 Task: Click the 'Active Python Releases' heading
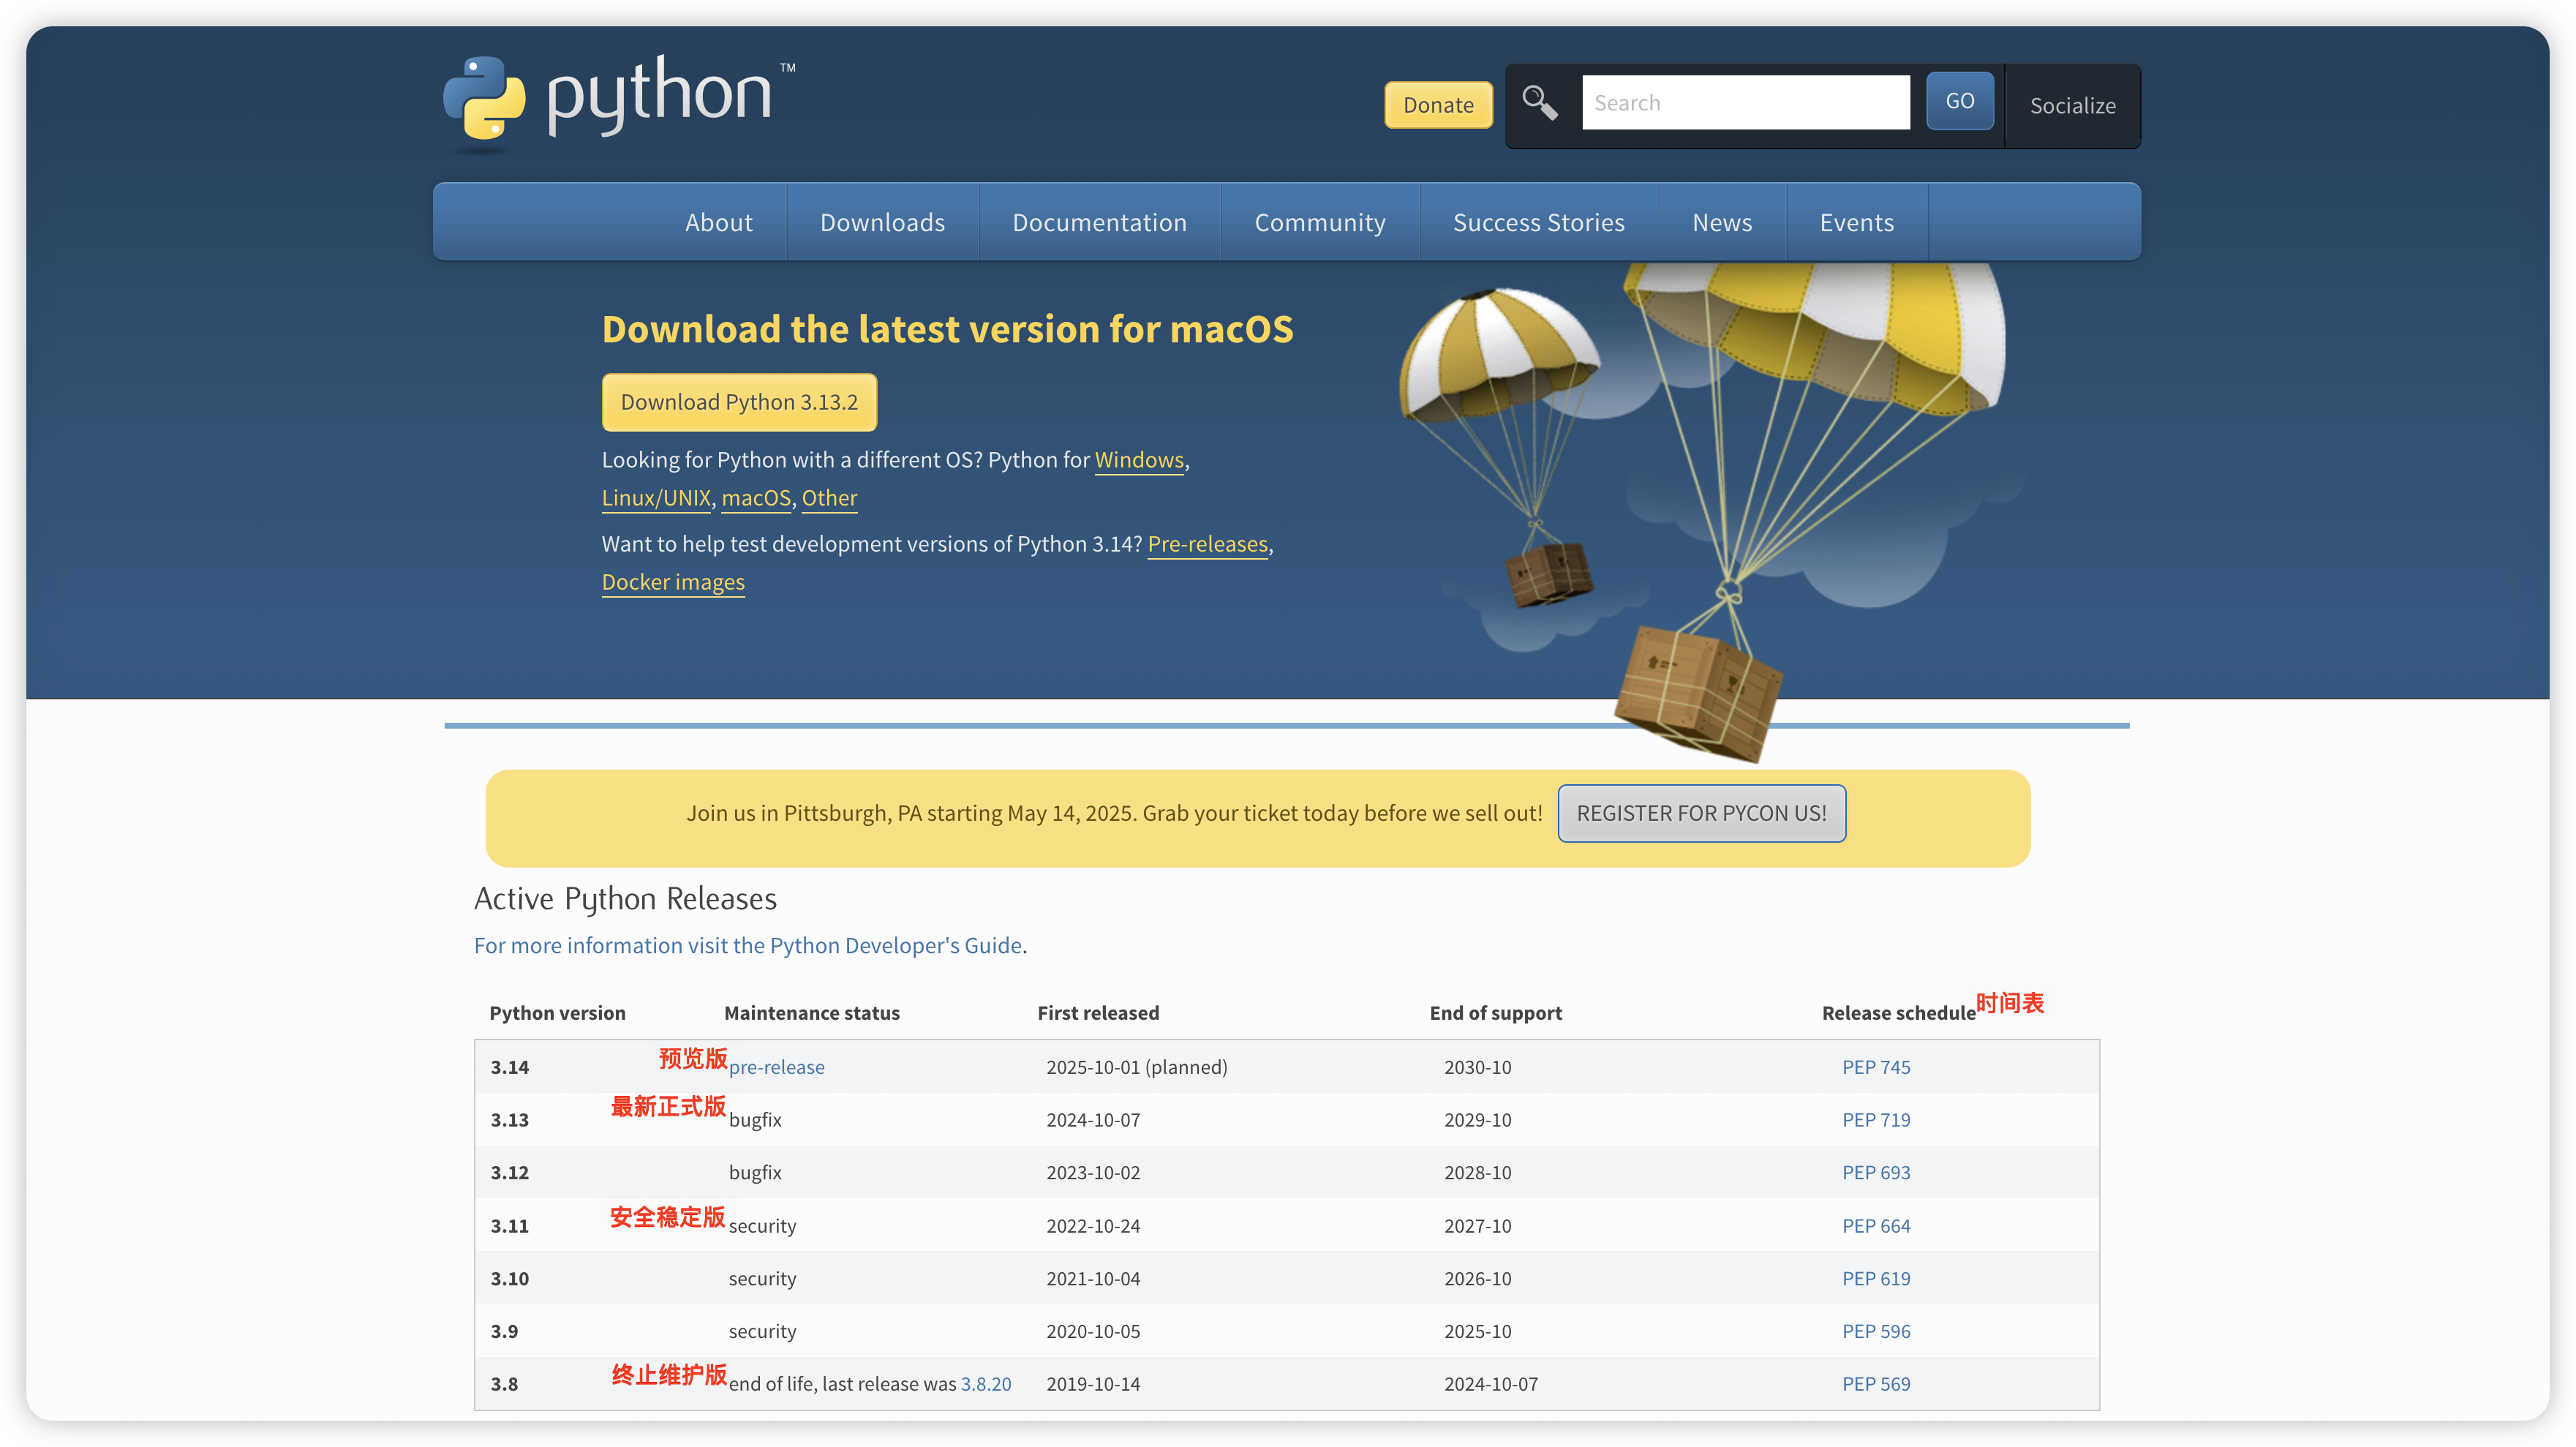pyautogui.click(x=625, y=899)
